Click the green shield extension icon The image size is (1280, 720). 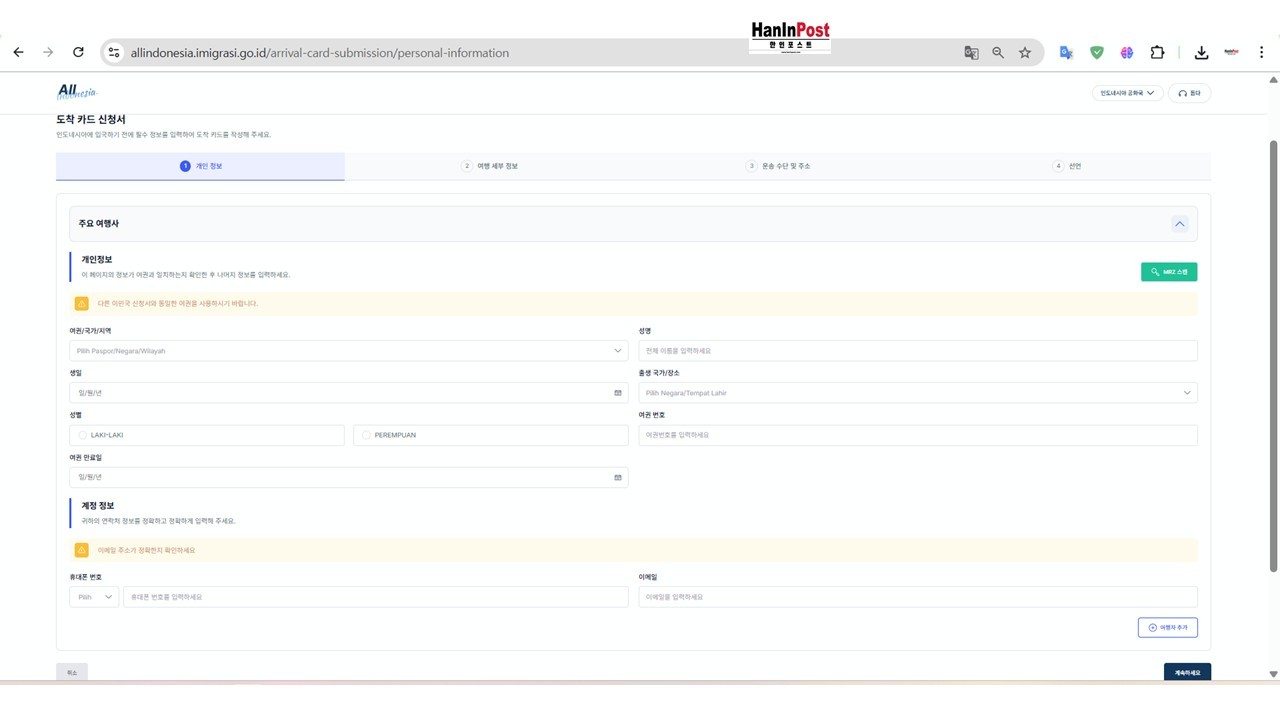click(x=1097, y=53)
